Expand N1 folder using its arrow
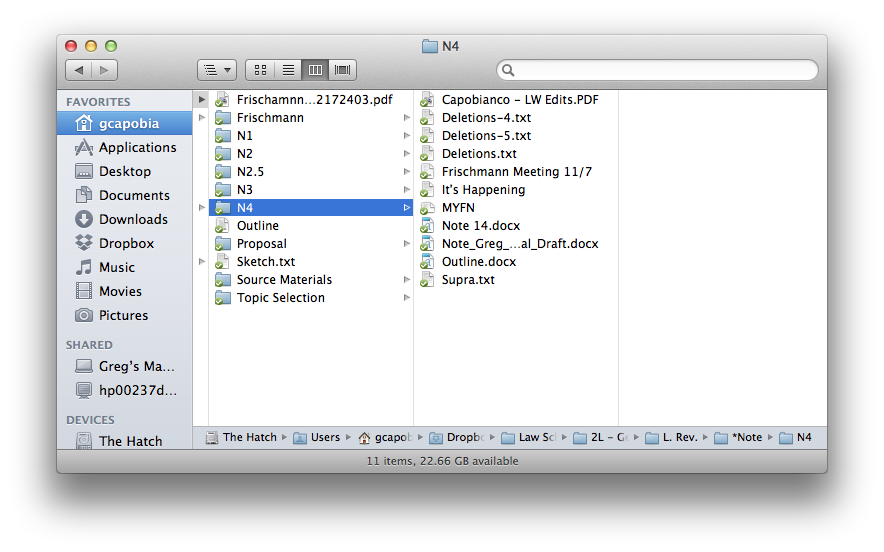 pyautogui.click(x=406, y=136)
